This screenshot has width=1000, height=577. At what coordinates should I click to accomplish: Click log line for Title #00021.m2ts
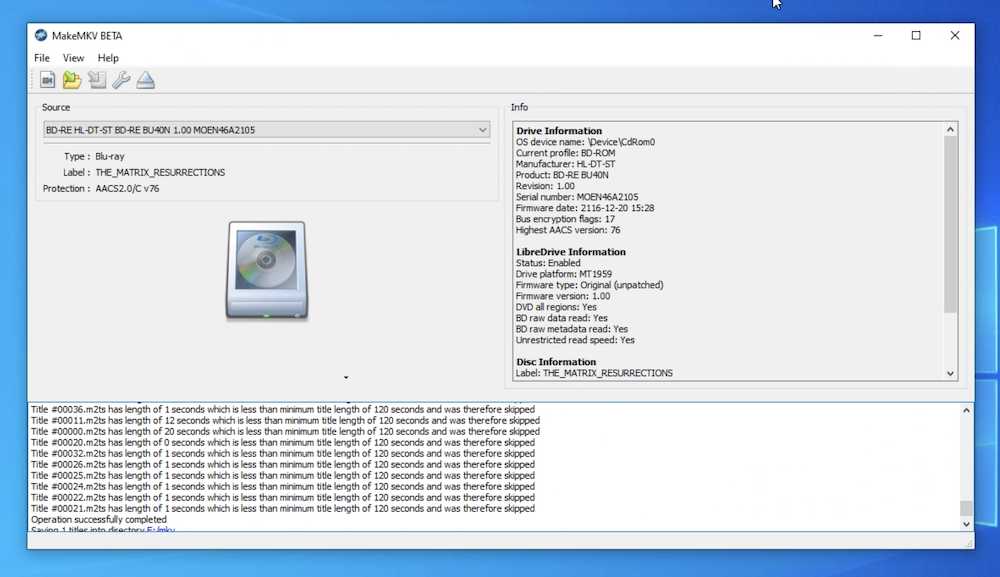click(x=283, y=509)
